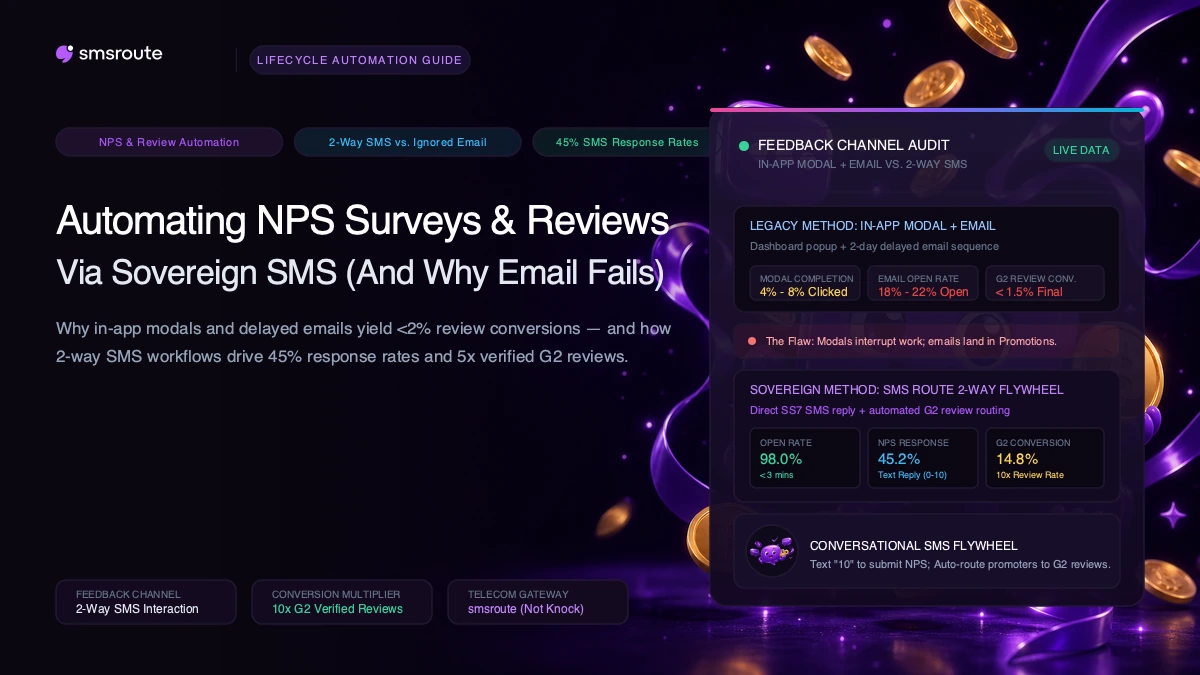
Task: Click the Telecom Gateway smsroute (Not Knock) chip
Action: tap(538, 602)
